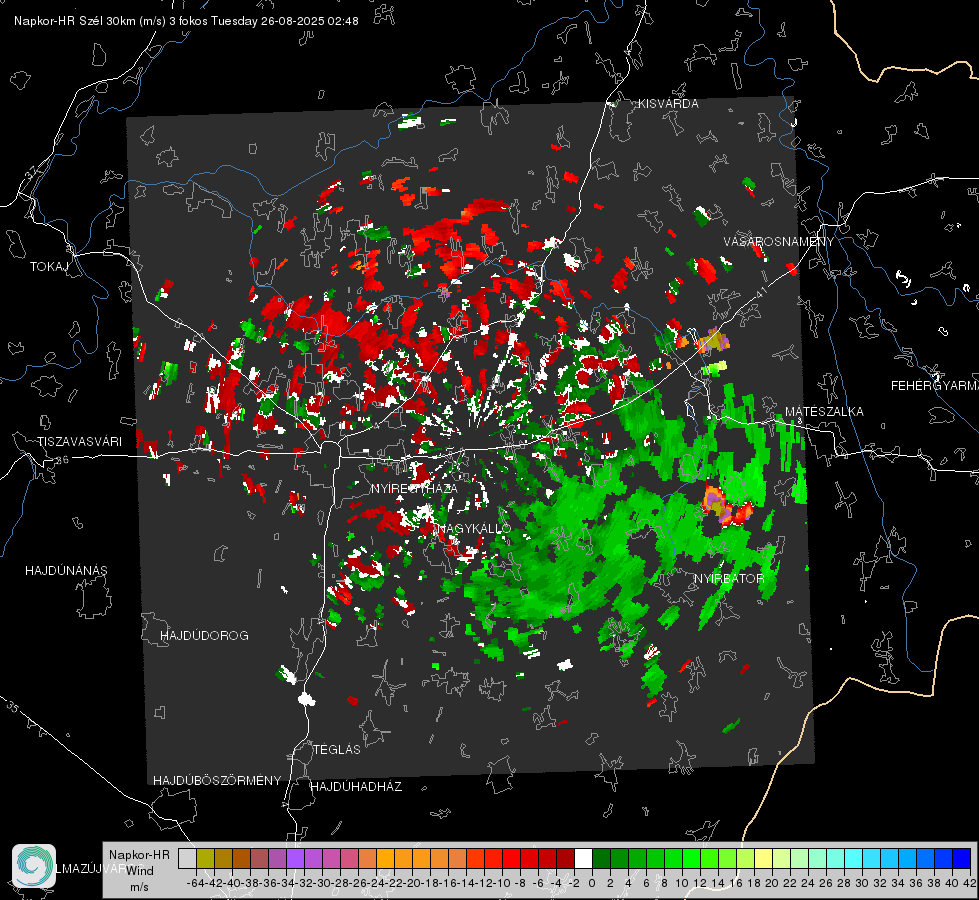Click the HAJDÚBÖSZÖRMÉNY city label
Screen dimensions: 979x900
[217, 781]
